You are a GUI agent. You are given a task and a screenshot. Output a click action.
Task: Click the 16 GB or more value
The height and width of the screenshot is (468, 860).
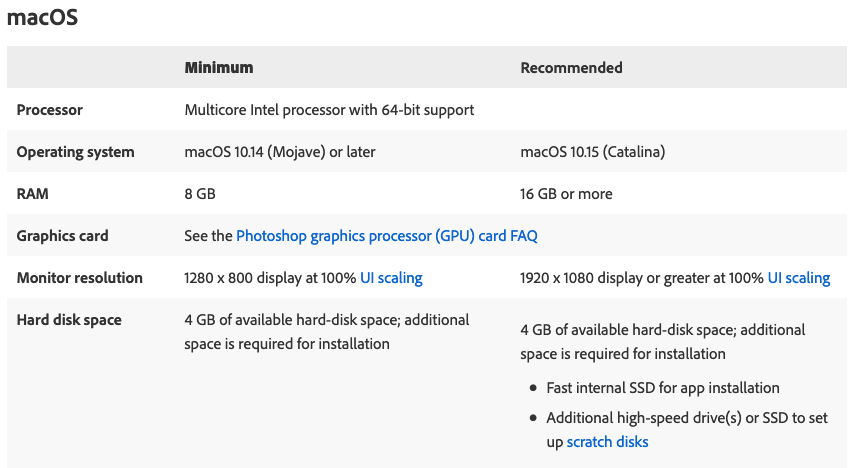[567, 194]
